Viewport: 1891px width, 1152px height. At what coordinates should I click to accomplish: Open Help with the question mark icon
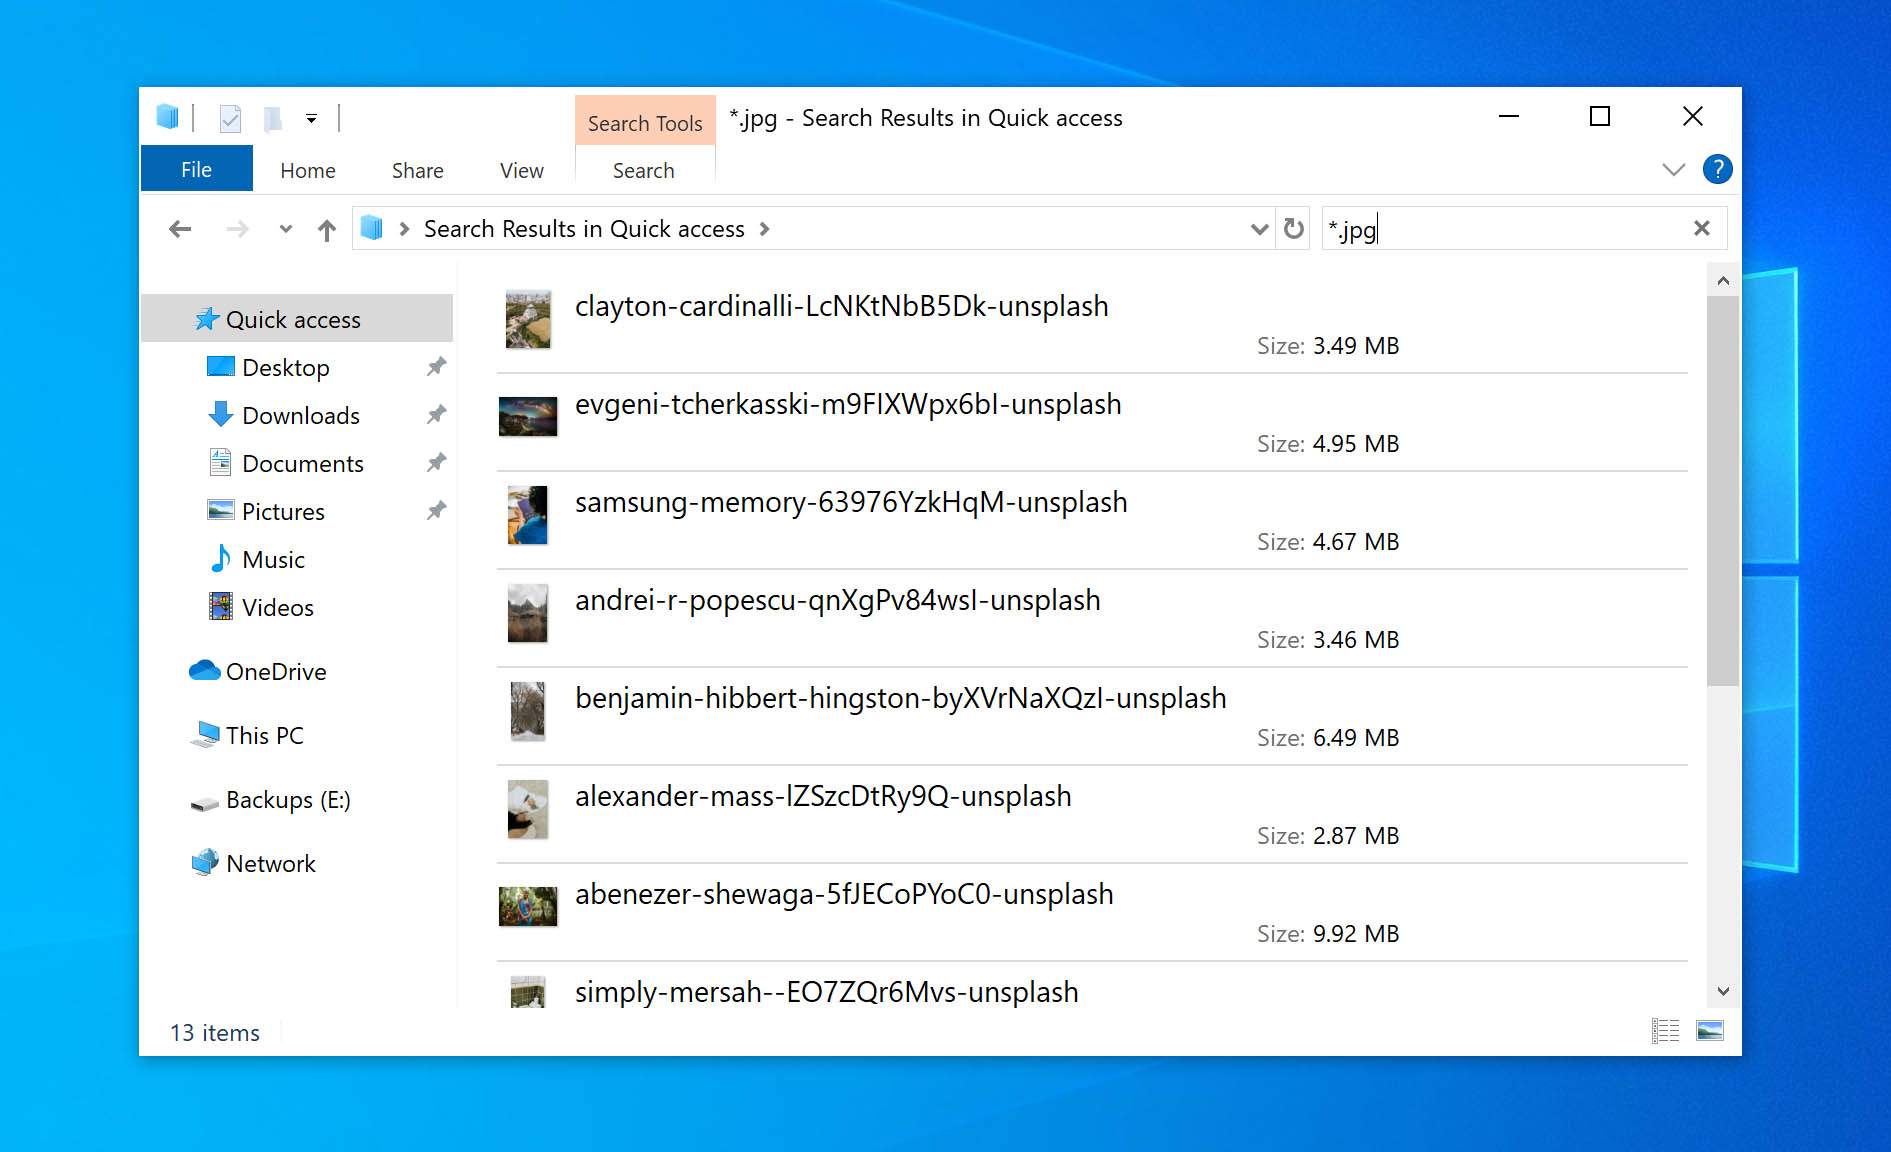tap(1717, 170)
